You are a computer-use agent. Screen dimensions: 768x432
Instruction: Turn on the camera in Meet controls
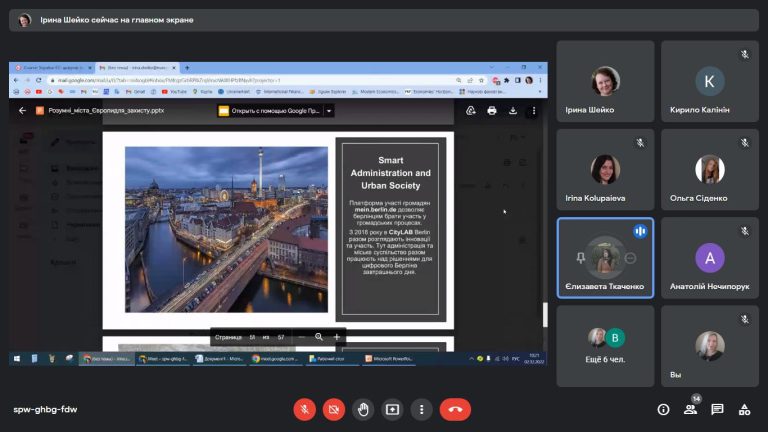334,409
